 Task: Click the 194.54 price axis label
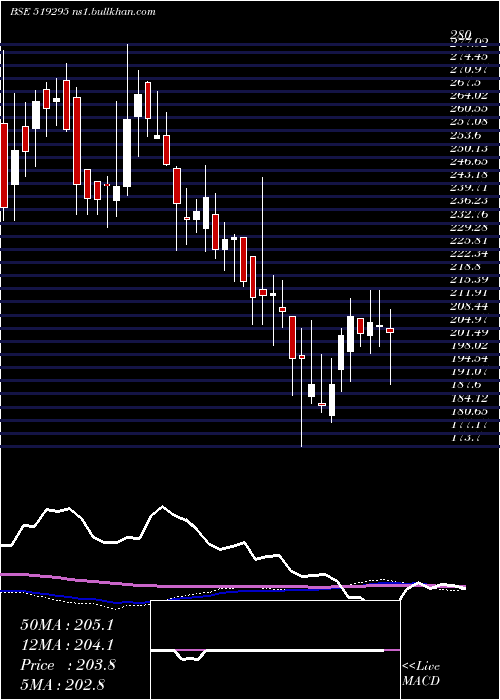[x=469, y=358]
